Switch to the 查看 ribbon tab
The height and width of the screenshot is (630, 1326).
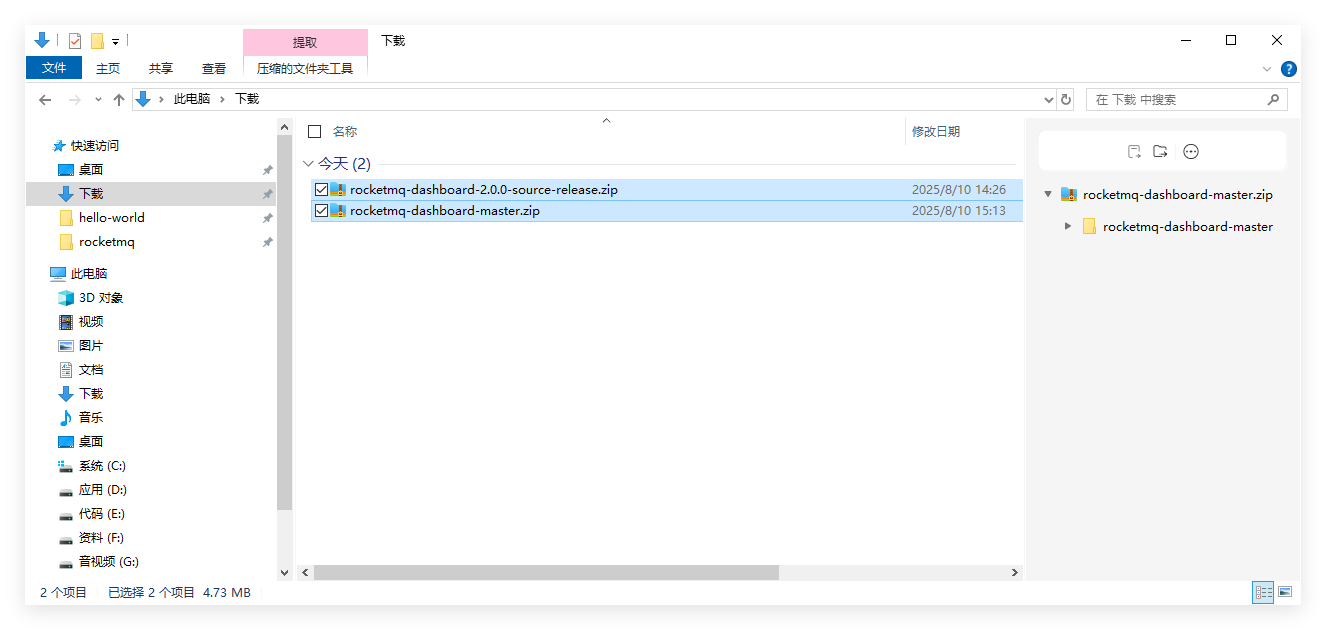click(x=214, y=68)
